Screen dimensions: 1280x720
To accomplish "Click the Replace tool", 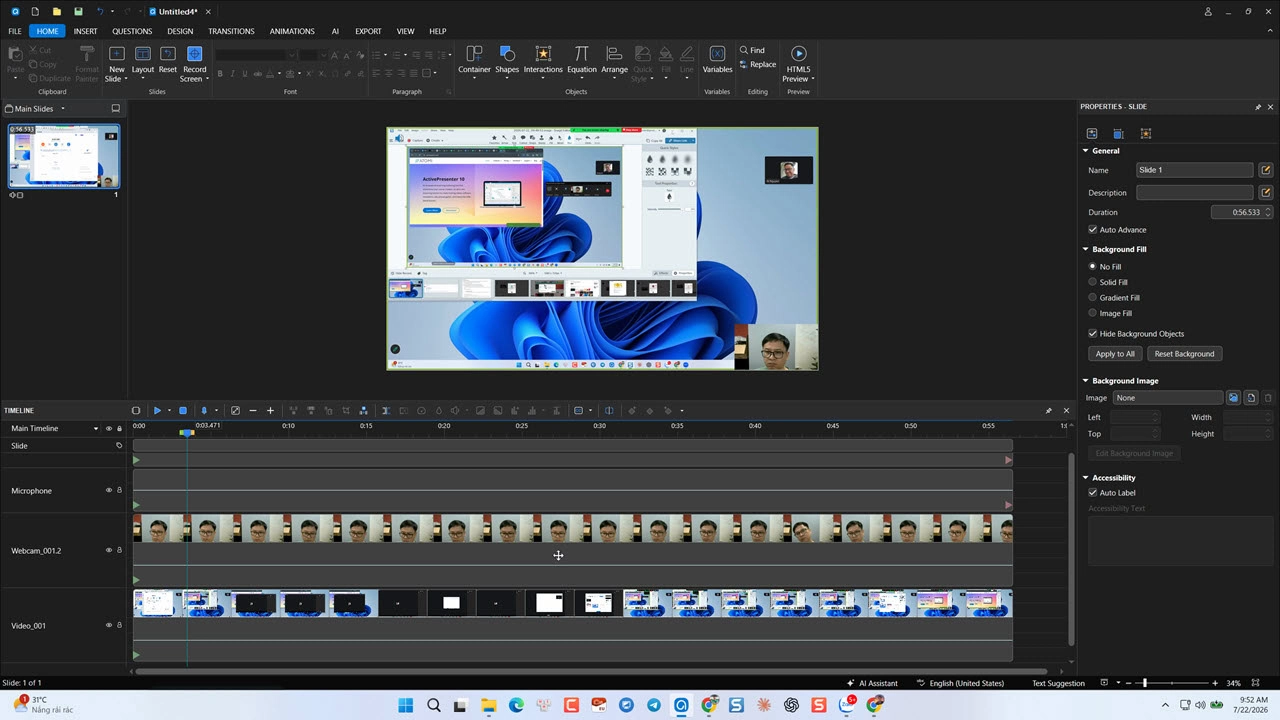I will click(x=757, y=65).
